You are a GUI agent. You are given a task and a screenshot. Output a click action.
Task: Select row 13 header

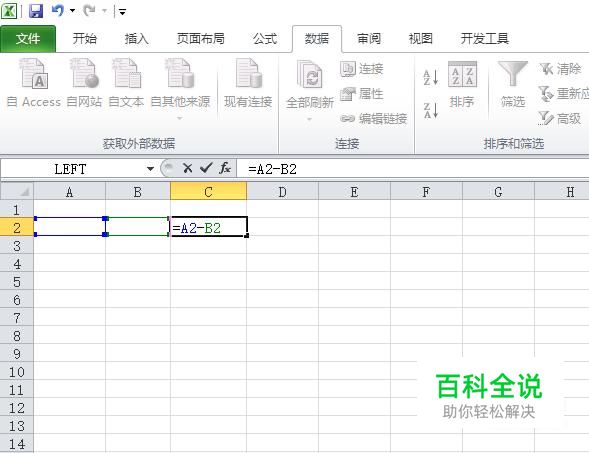coord(17,426)
